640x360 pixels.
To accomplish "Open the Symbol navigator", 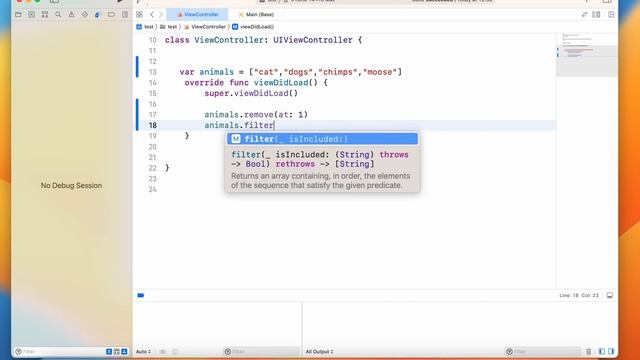I will 45,15.
